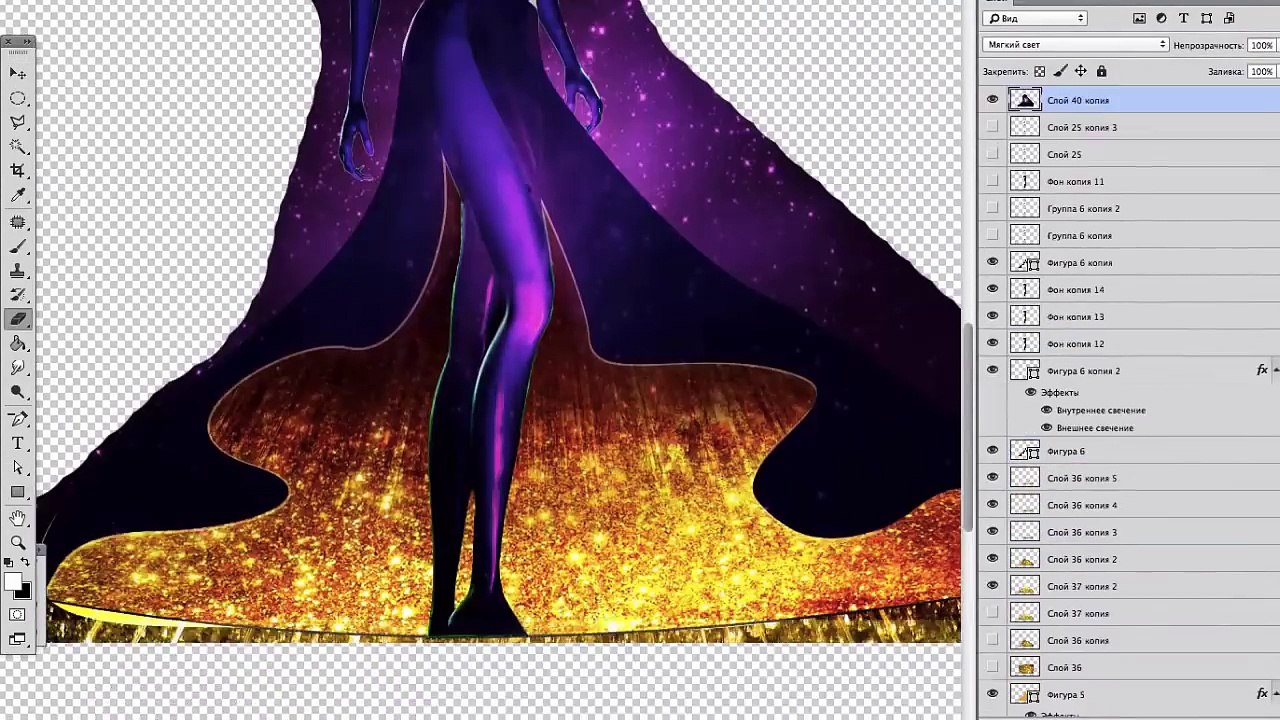This screenshot has height=720, width=1280.
Task: Select the Healing Brush tool
Action: tap(18, 222)
